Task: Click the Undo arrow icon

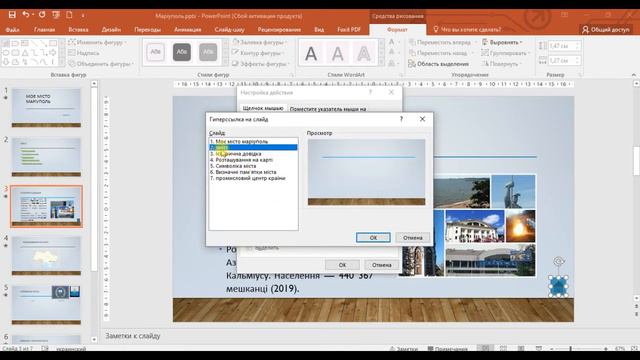Action: 26,15
